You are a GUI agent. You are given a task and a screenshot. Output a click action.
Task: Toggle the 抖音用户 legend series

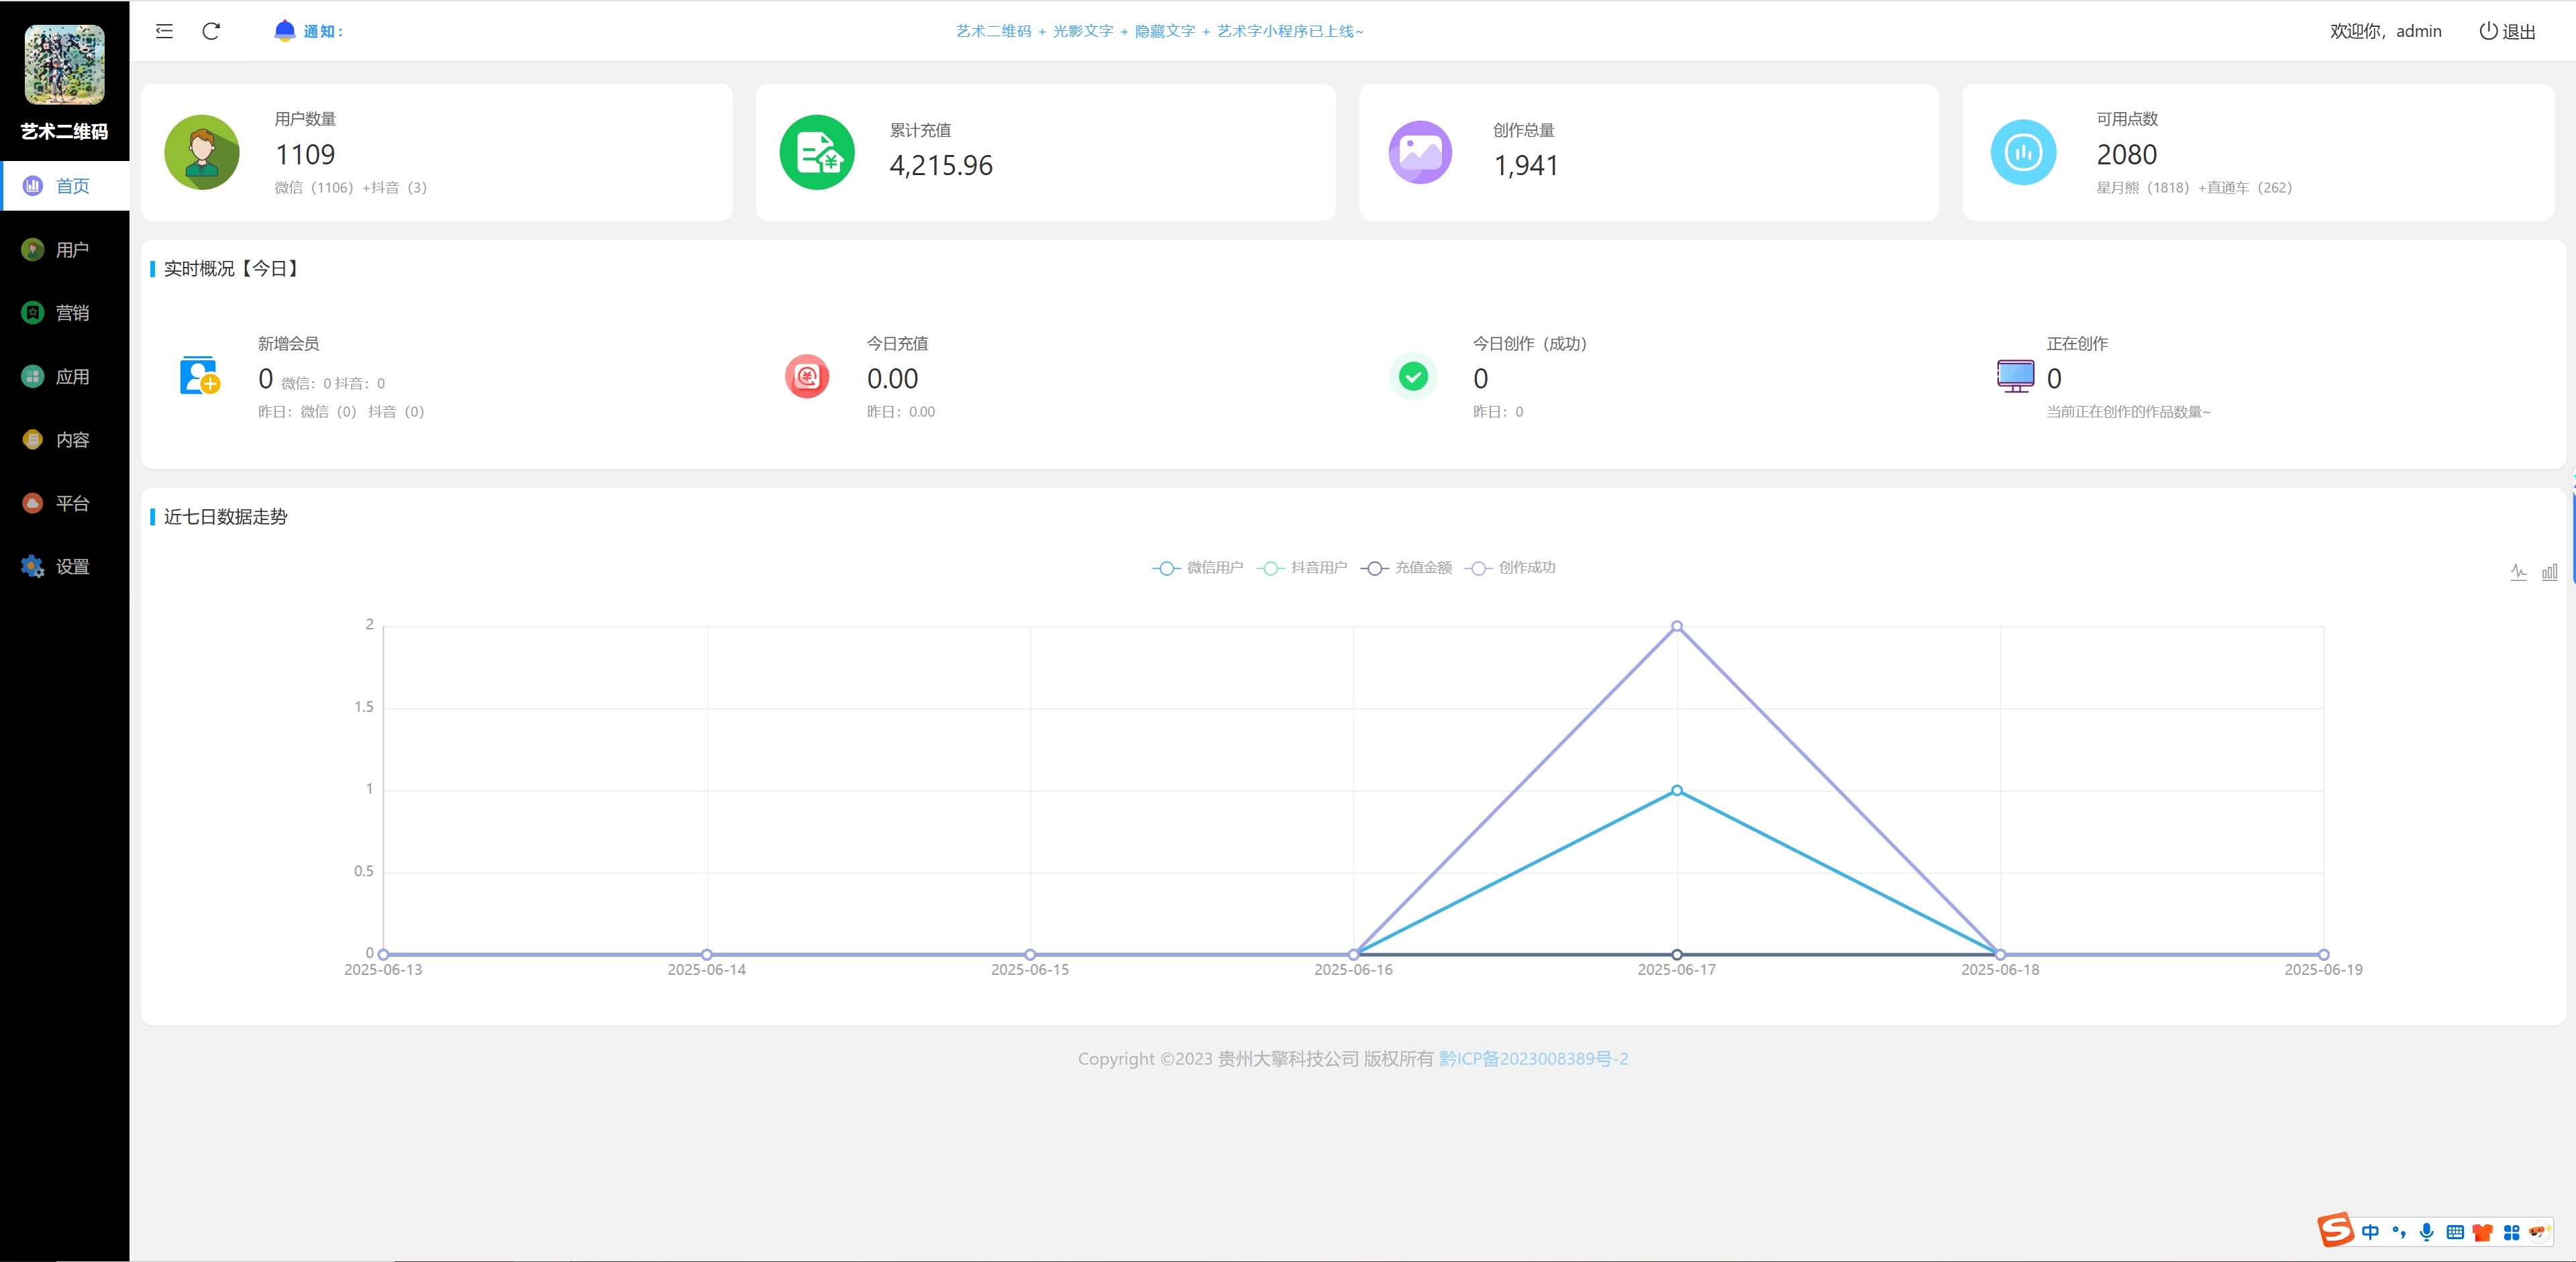coord(1302,568)
